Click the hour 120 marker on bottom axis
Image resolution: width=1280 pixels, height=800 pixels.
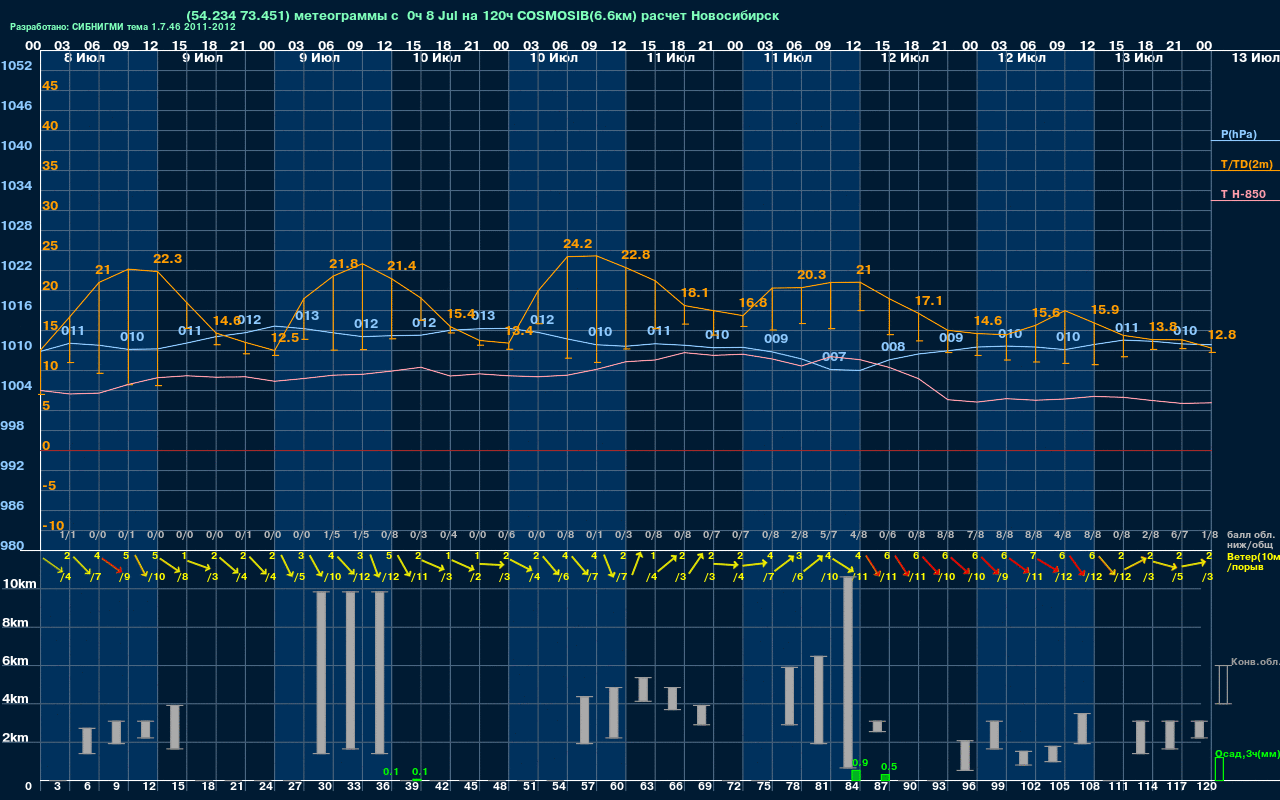point(1207,787)
